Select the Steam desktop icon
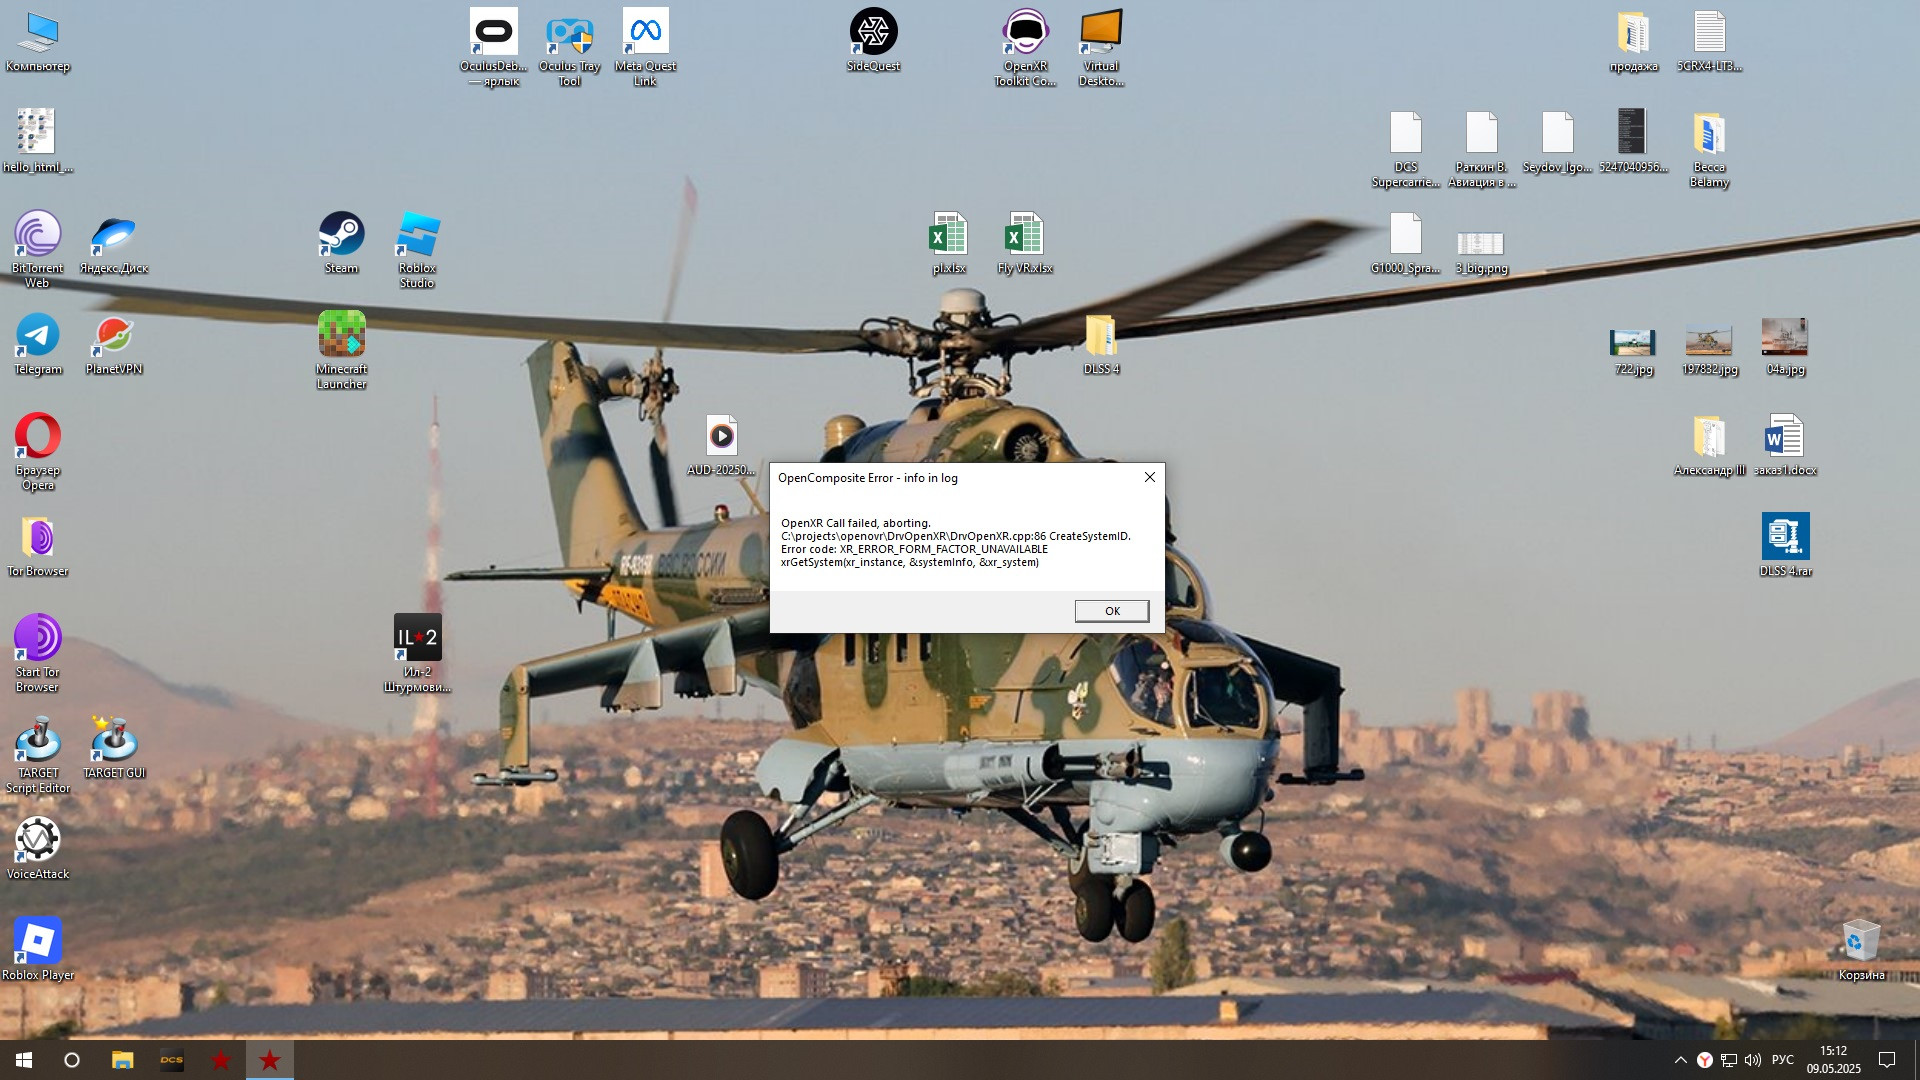 point(341,243)
